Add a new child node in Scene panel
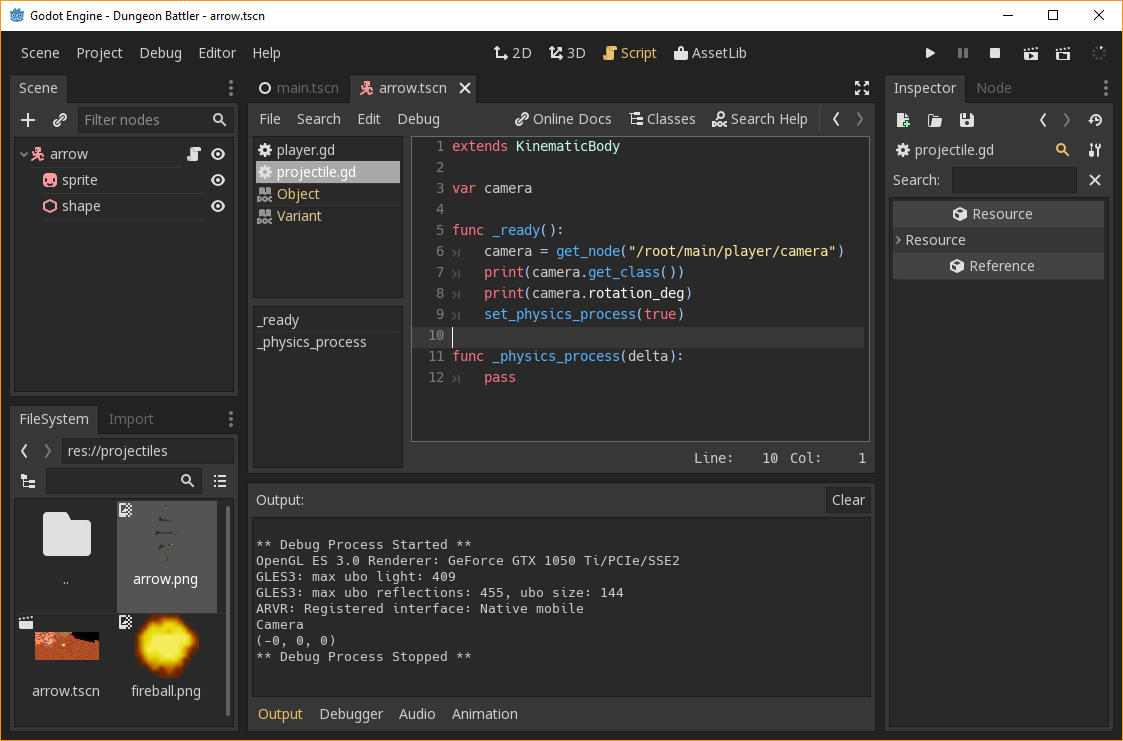 coord(26,119)
